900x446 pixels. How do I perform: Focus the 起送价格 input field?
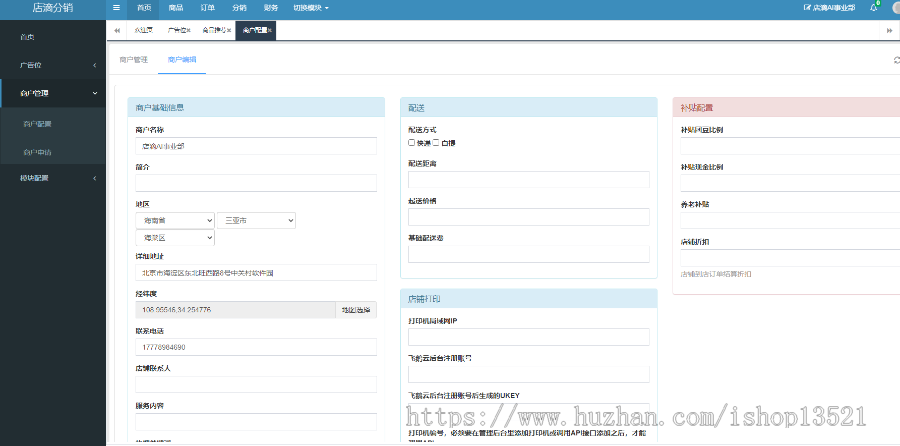coord(529,217)
